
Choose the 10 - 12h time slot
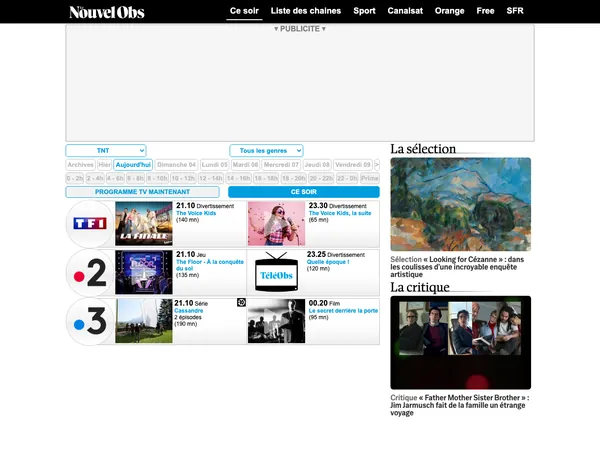(x=183, y=178)
